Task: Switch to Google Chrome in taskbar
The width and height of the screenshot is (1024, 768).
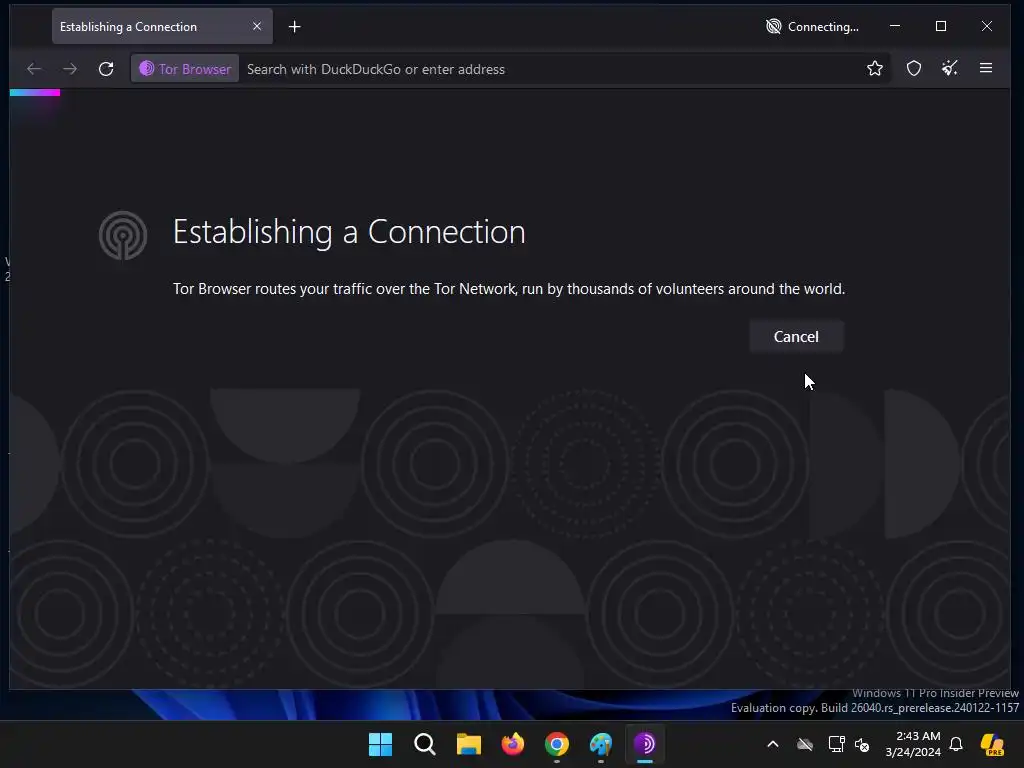Action: pos(557,744)
